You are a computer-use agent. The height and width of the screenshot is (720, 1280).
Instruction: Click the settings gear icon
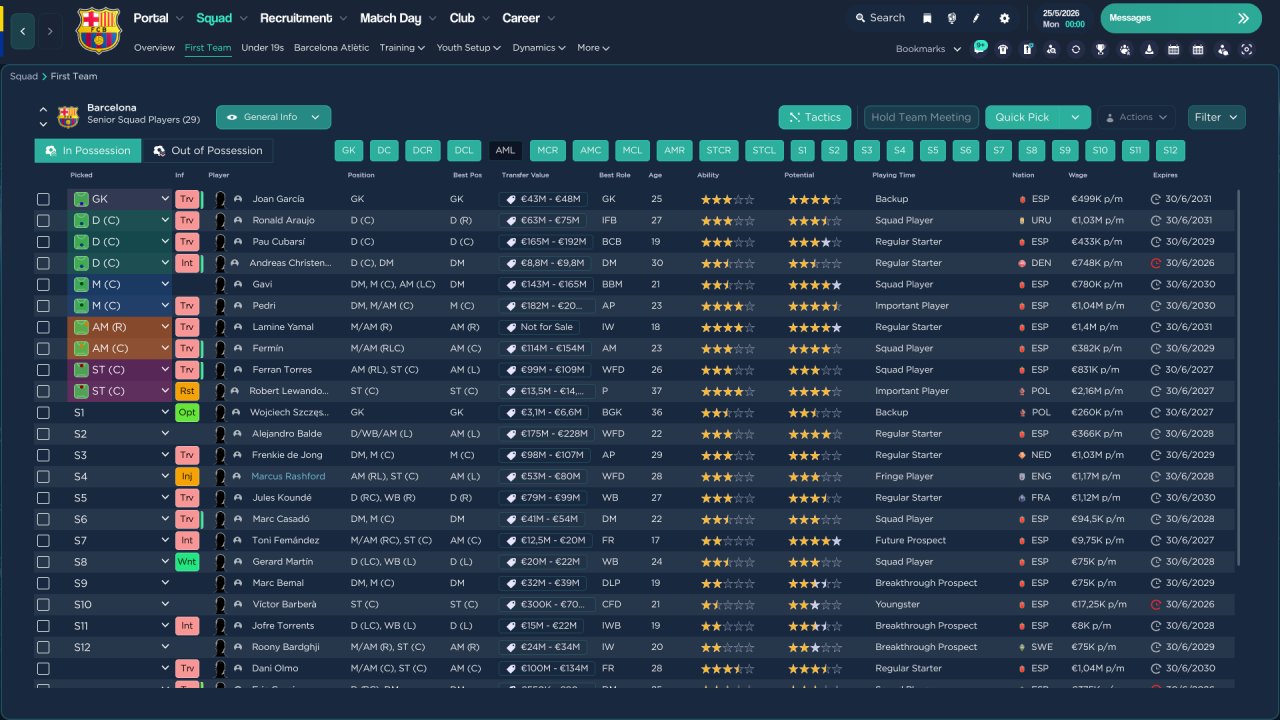click(1004, 18)
